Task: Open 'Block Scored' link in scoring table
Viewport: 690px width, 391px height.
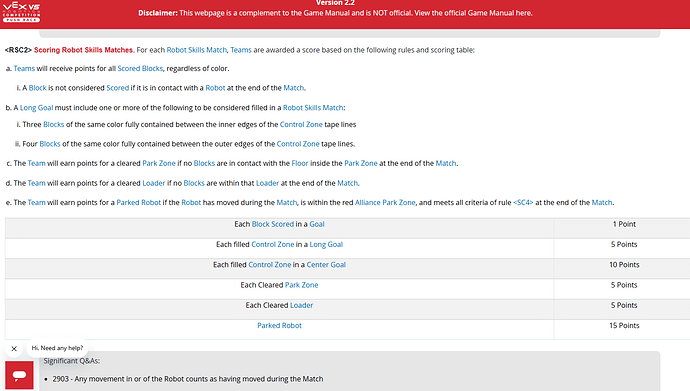Action: point(272,224)
